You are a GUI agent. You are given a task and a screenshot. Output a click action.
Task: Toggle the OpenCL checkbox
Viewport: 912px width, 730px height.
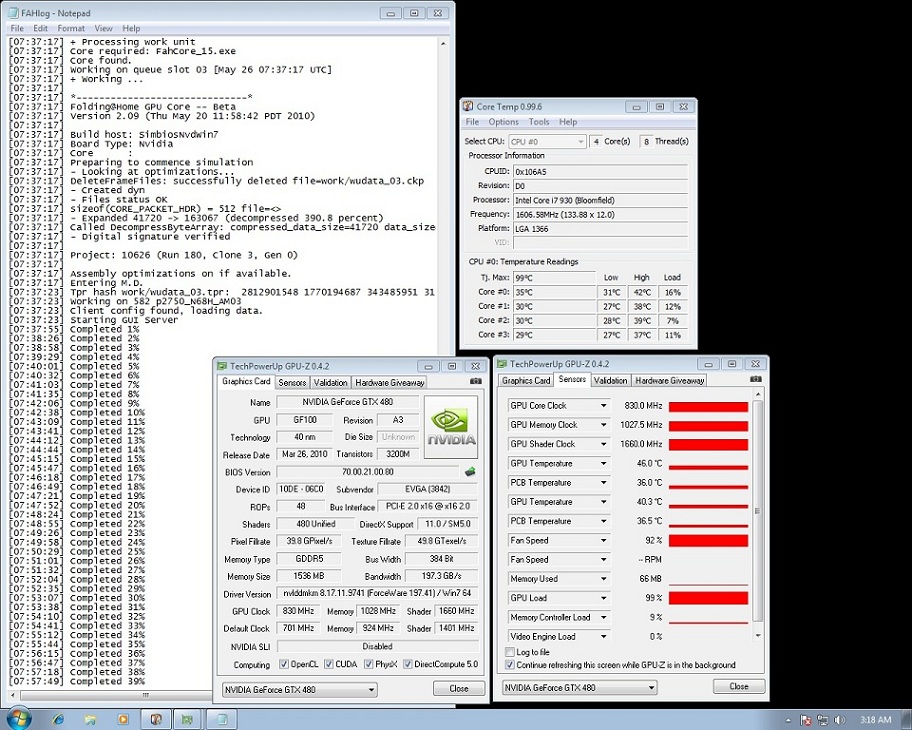click(283, 664)
